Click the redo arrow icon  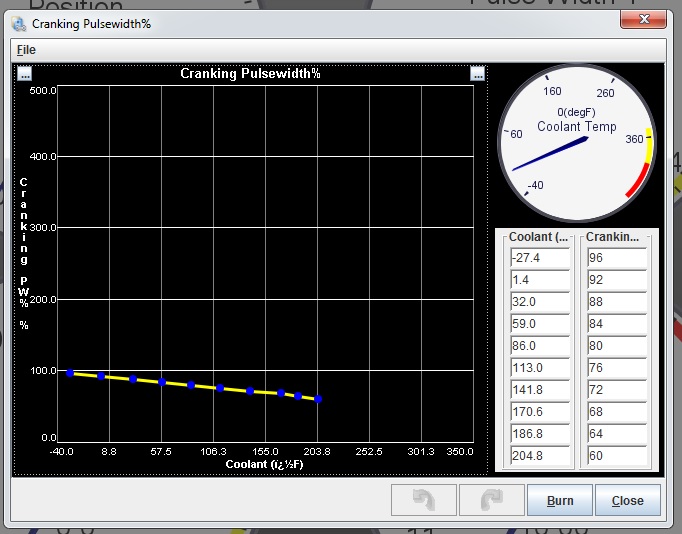[491, 500]
